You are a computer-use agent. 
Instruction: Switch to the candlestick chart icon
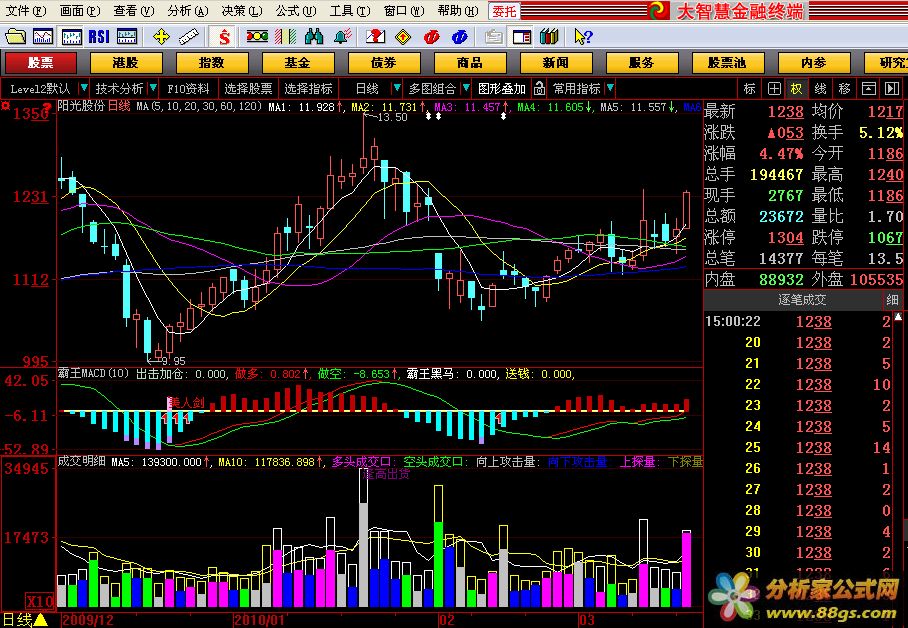point(72,37)
